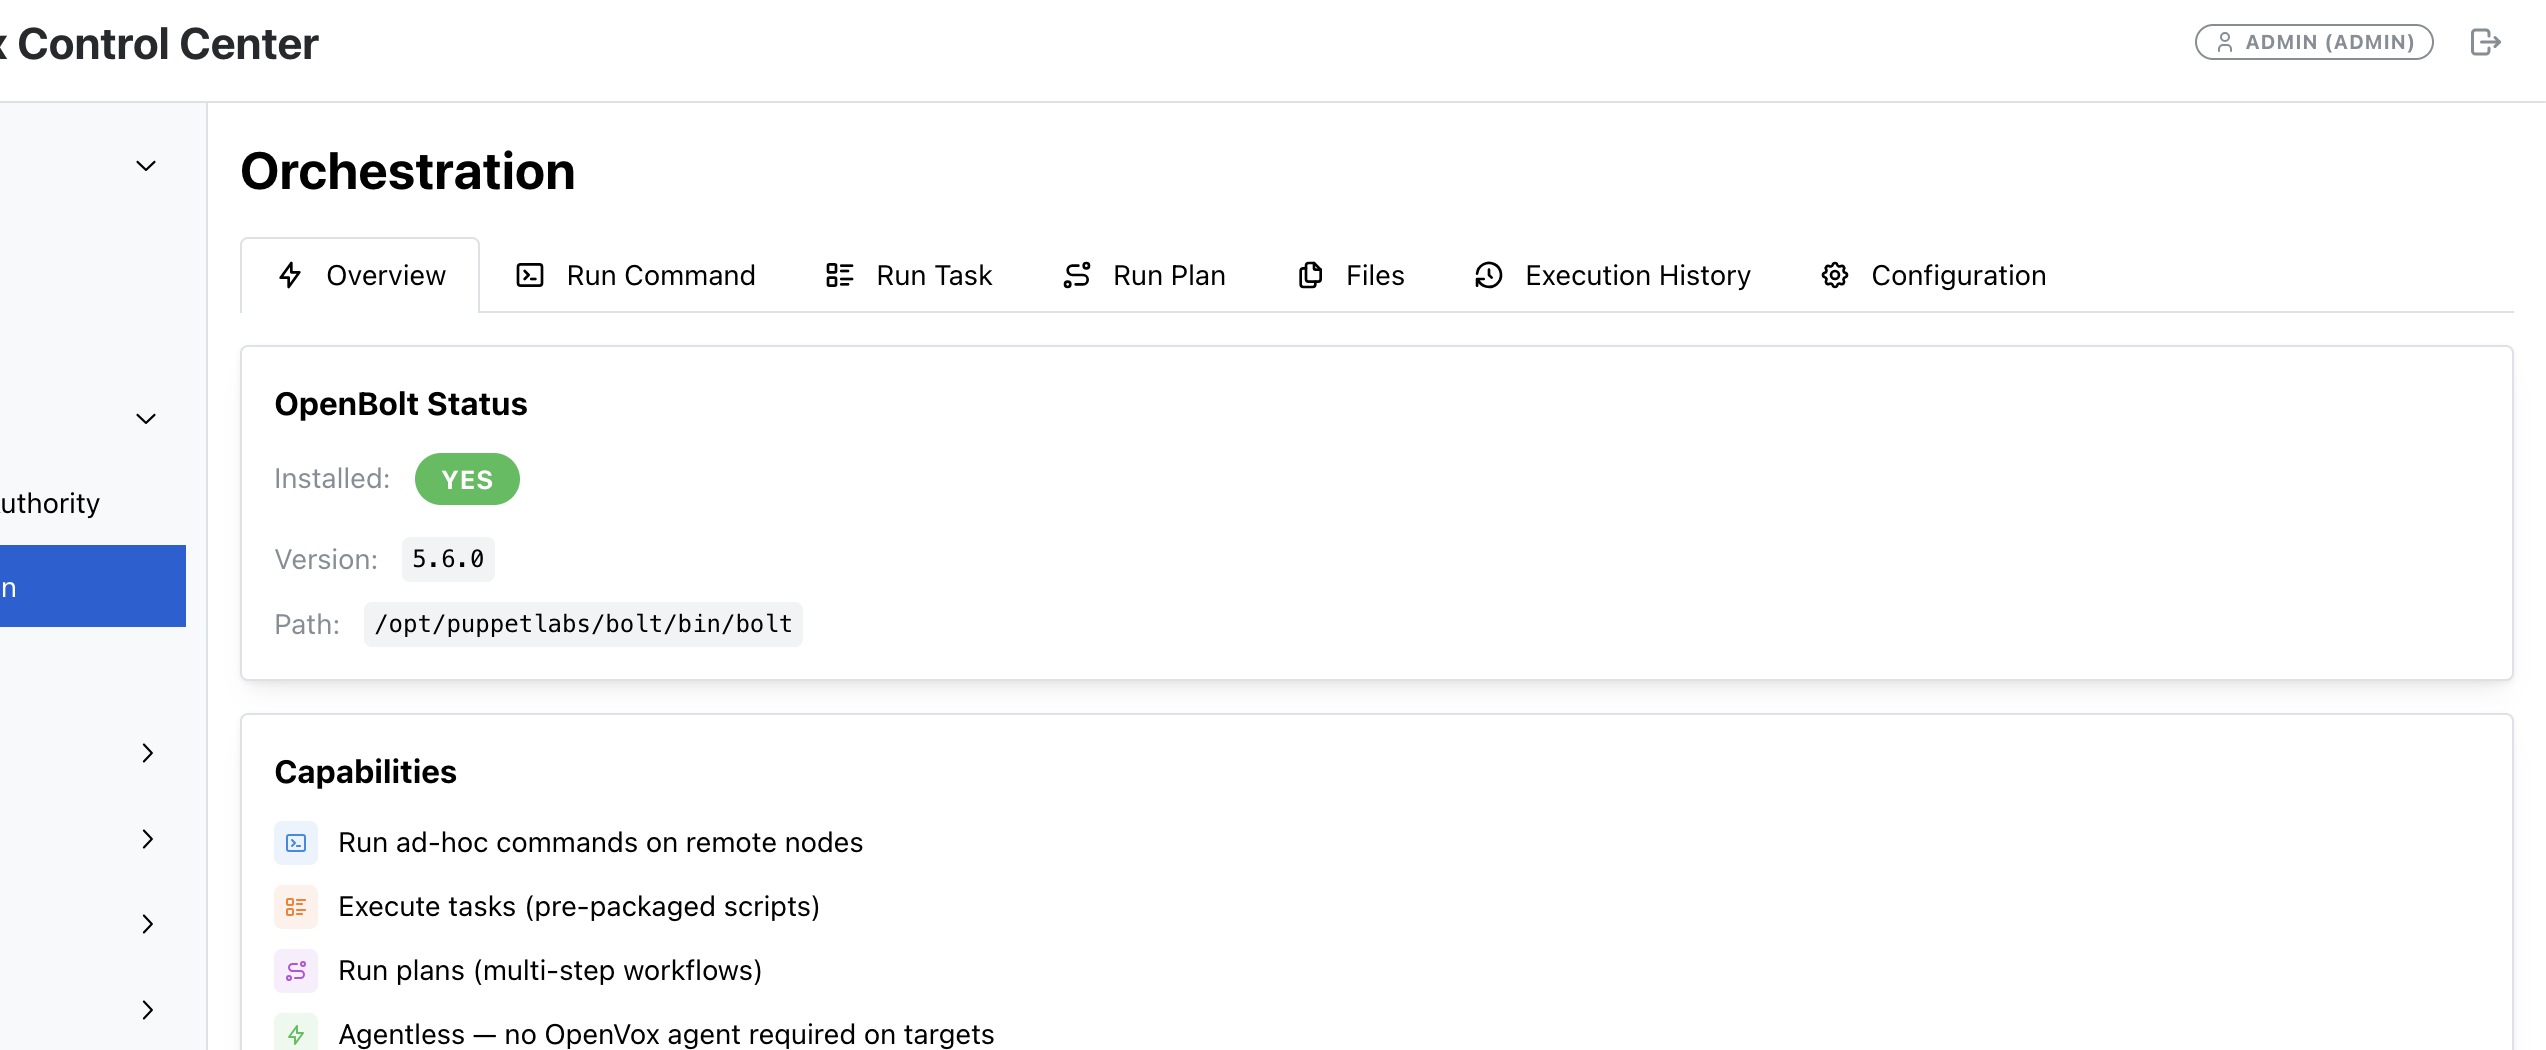Image resolution: width=2546 pixels, height=1050 pixels.
Task: Click the task list icon on the Run Task tab
Action: [839, 275]
